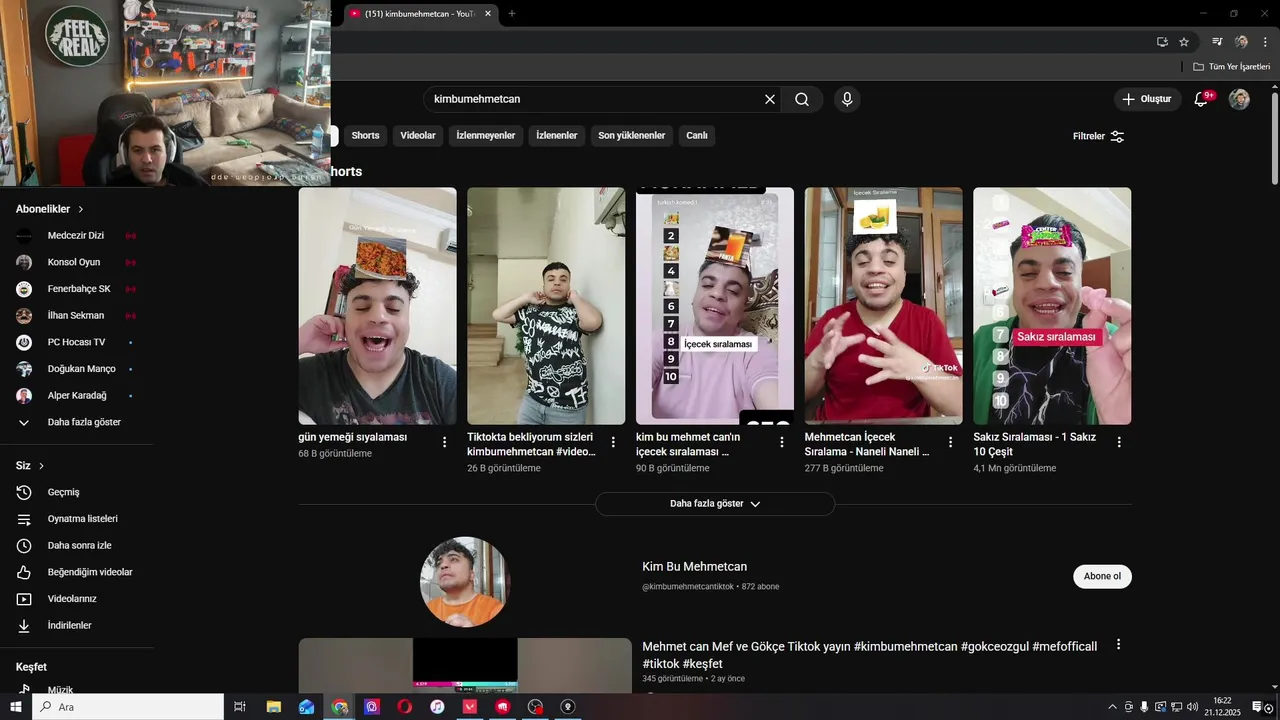Viewport: 1280px width, 720px height.
Task: Close the kimbumehmetcan browser tab
Action: 488,13
